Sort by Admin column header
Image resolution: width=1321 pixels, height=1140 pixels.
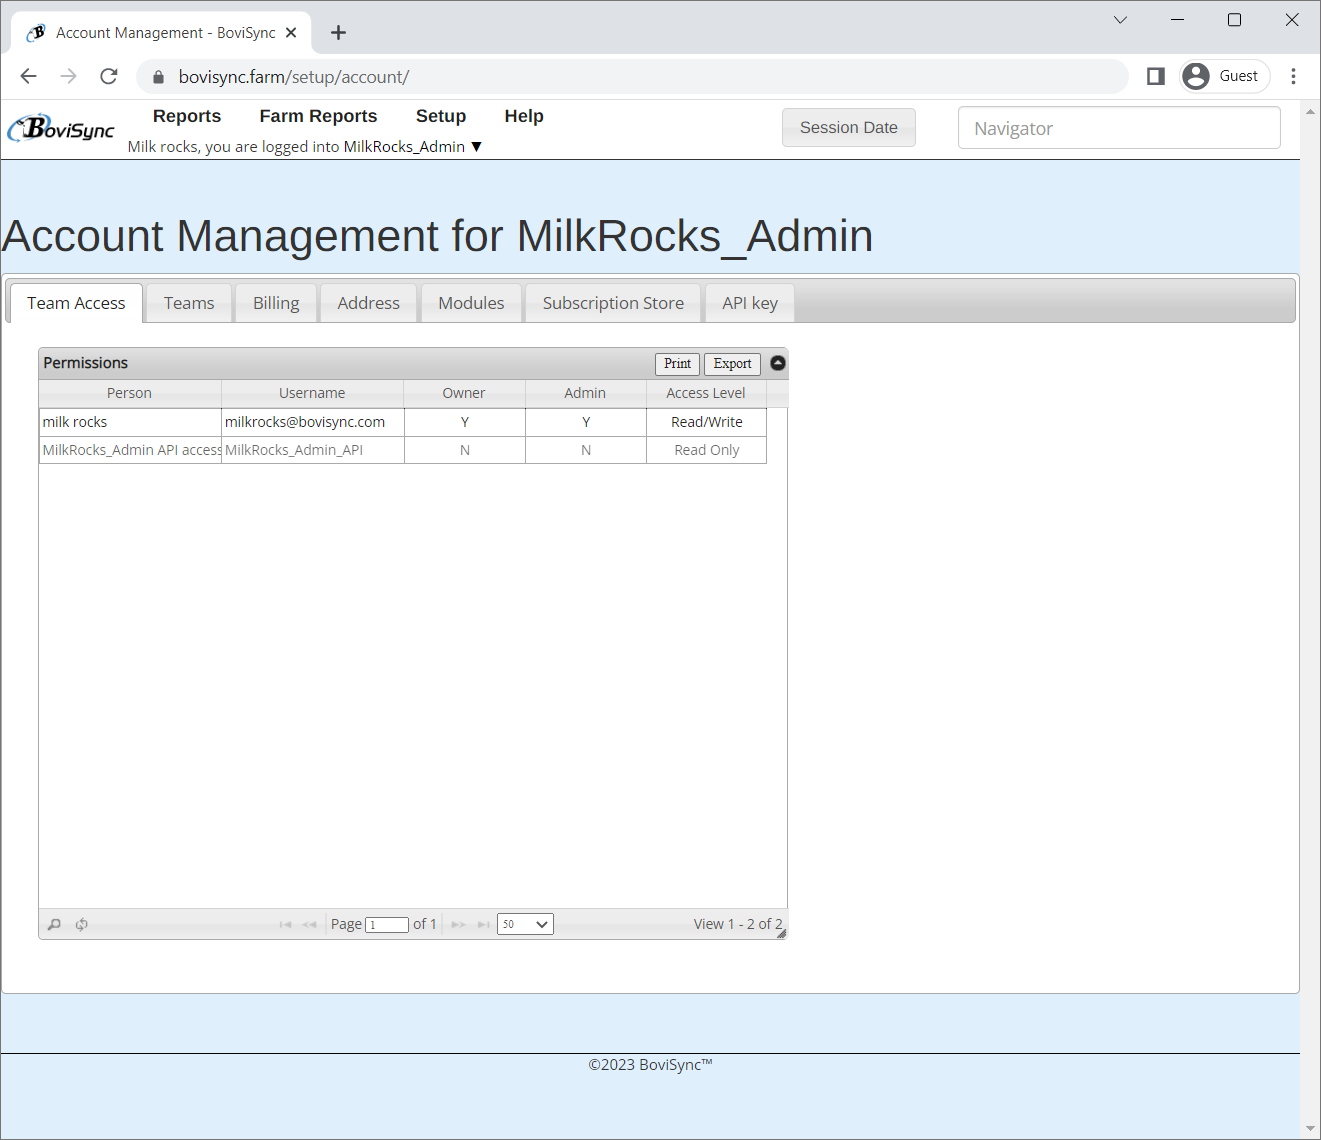pyautogui.click(x=585, y=393)
